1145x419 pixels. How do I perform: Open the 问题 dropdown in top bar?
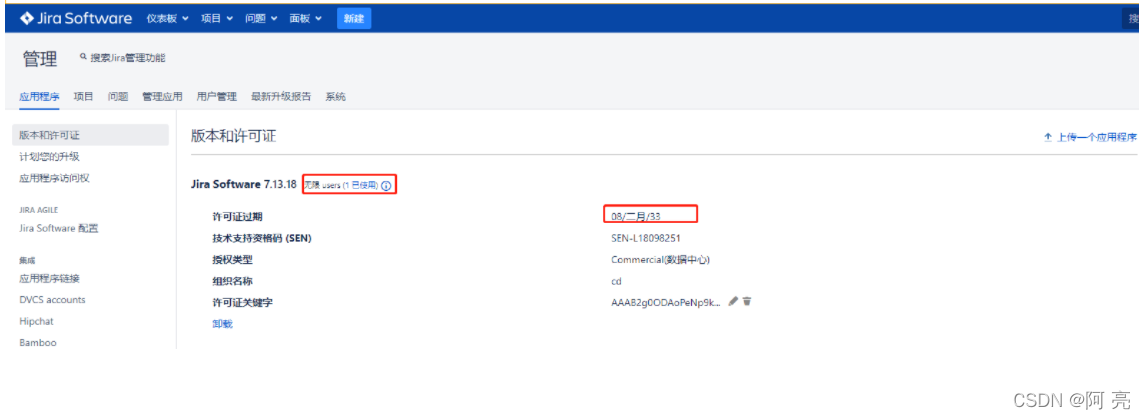261,19
